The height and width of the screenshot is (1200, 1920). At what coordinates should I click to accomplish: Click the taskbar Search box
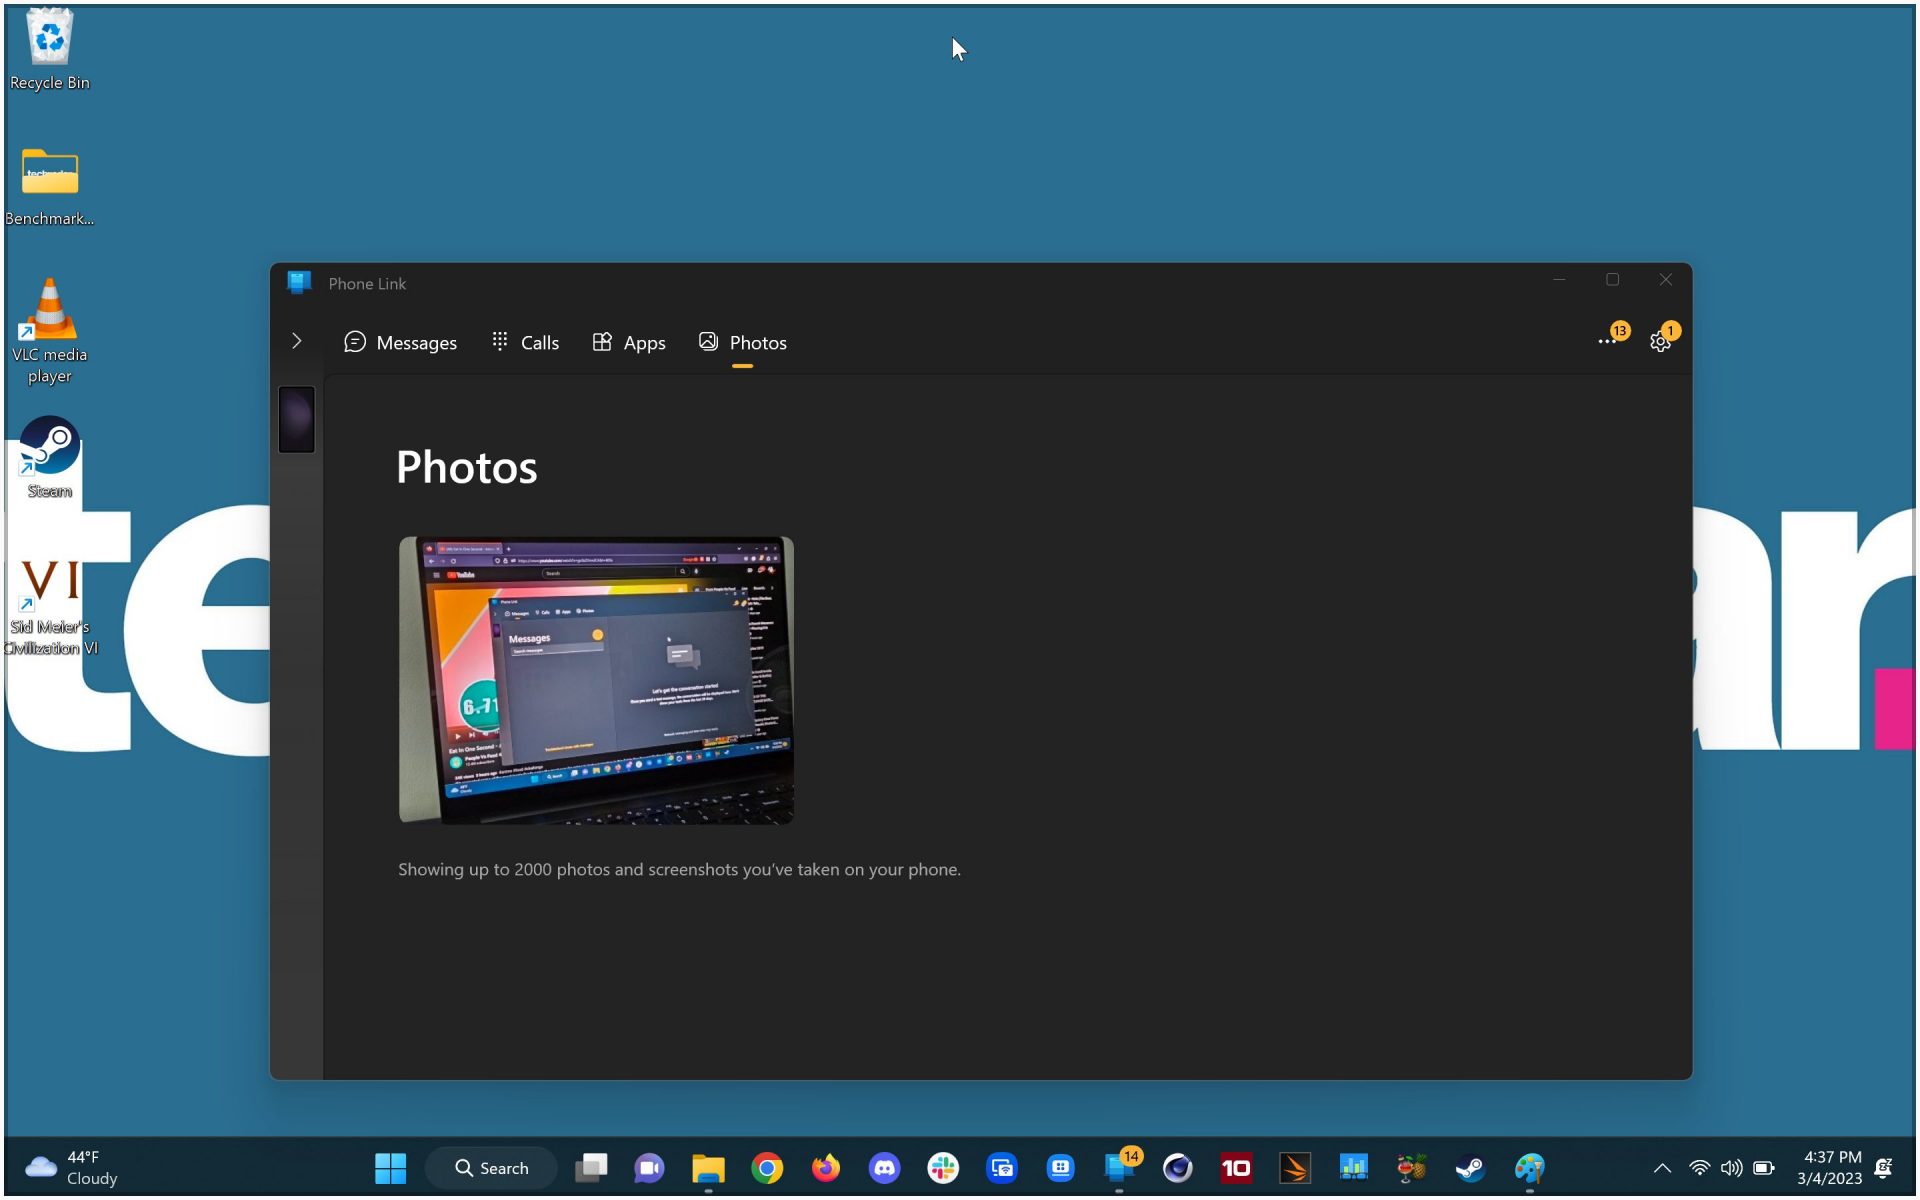pos(492,1168)
